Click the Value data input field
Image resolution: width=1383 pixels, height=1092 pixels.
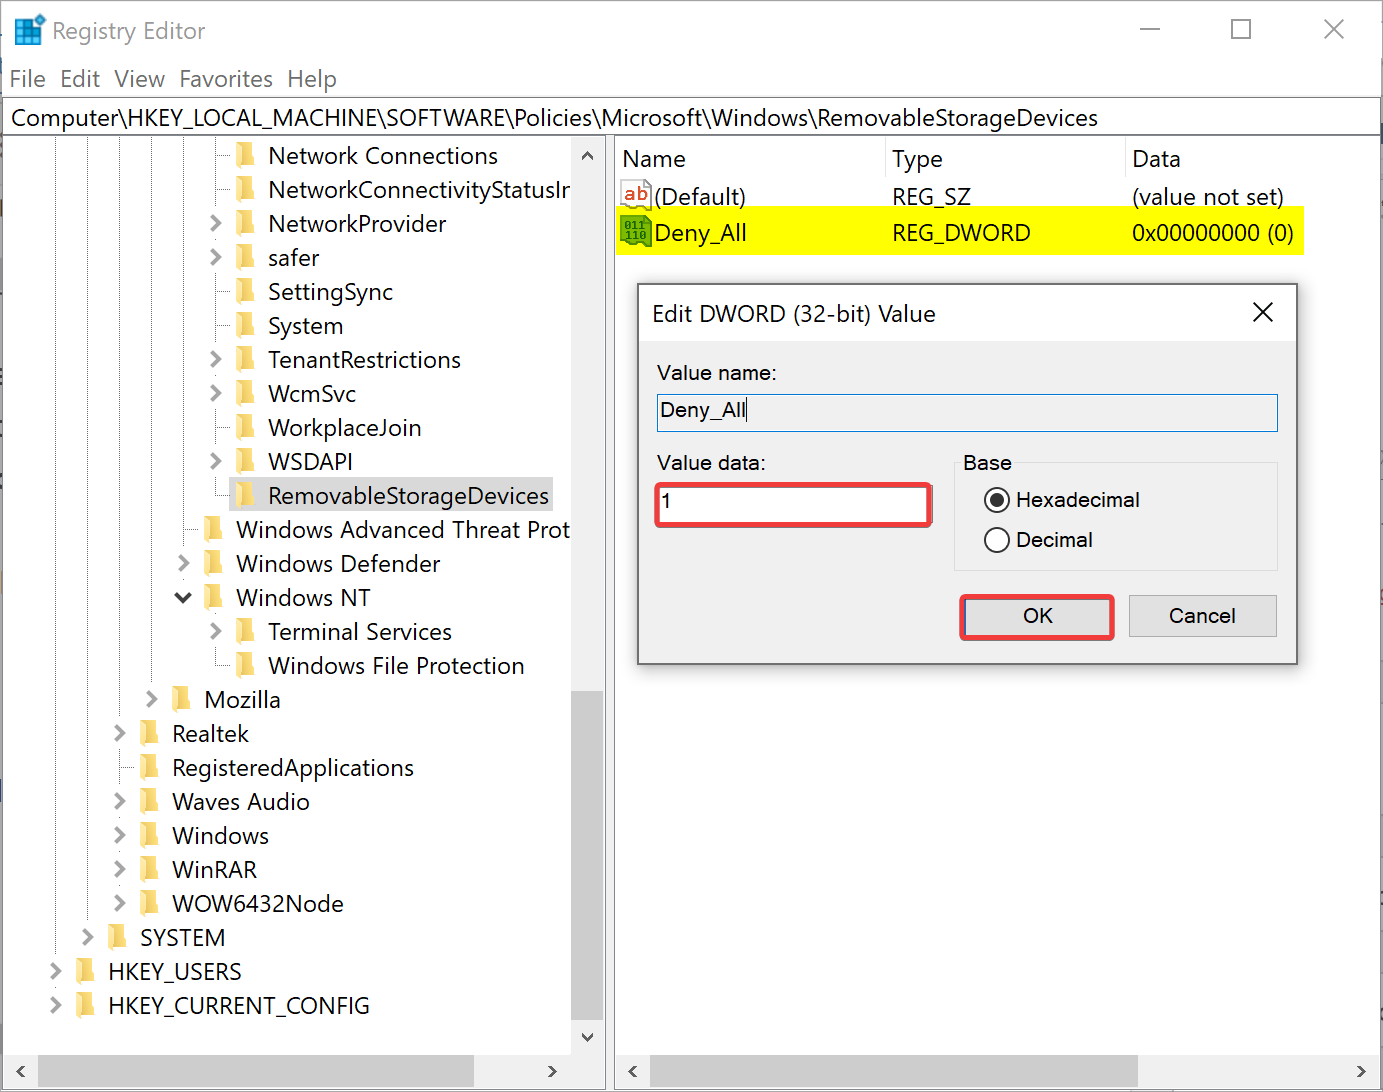tap(794, 505)
